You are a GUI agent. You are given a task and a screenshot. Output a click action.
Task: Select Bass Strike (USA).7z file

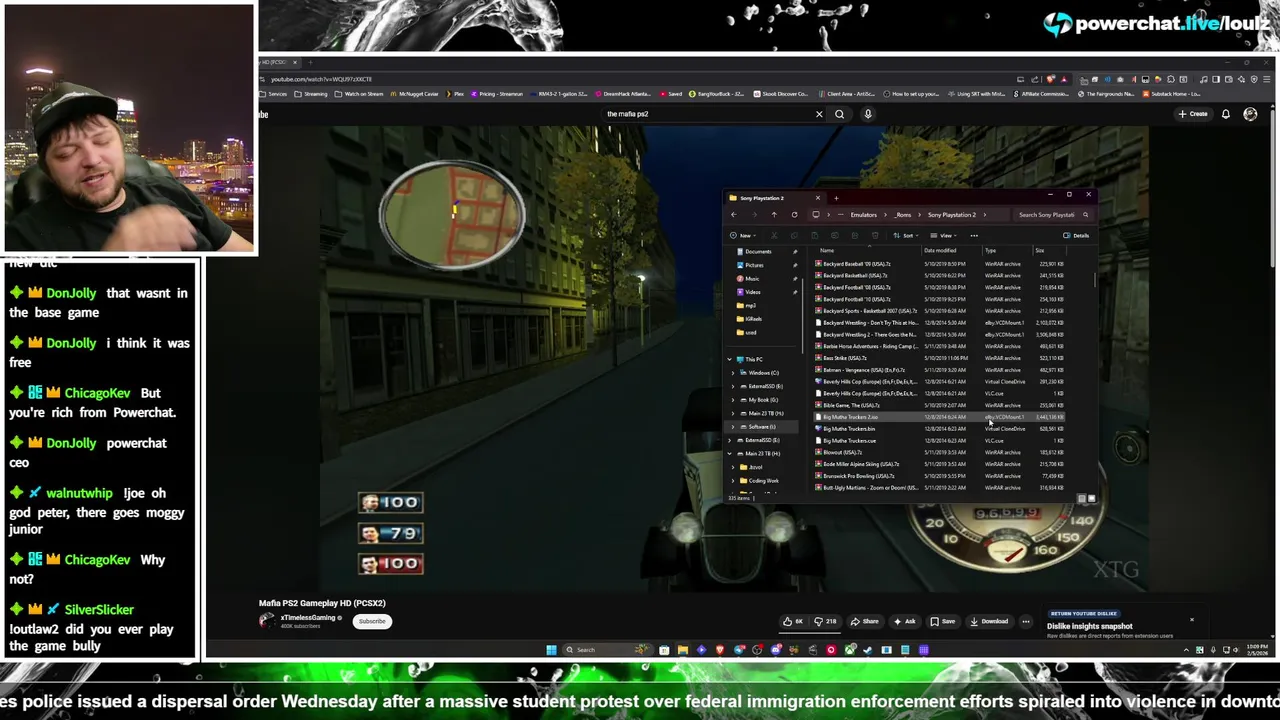[844, 358]
